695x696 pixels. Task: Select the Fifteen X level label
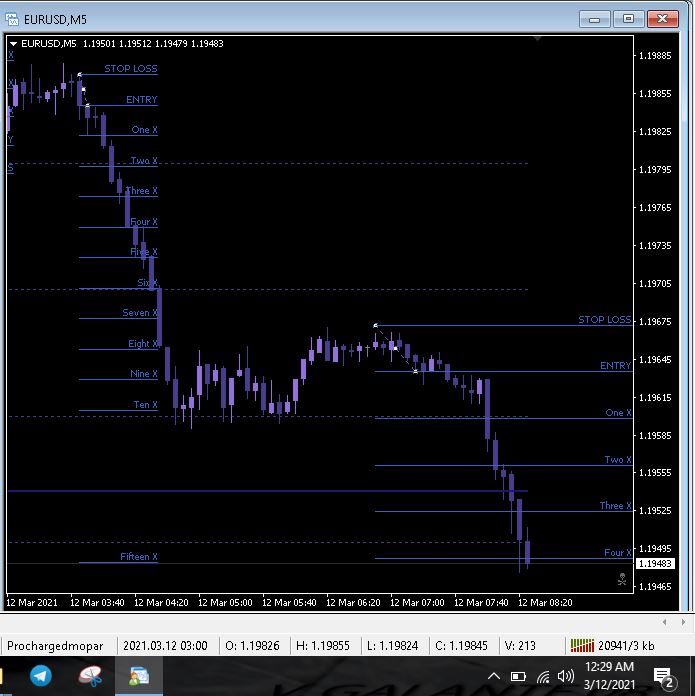(x=138, y=557)
